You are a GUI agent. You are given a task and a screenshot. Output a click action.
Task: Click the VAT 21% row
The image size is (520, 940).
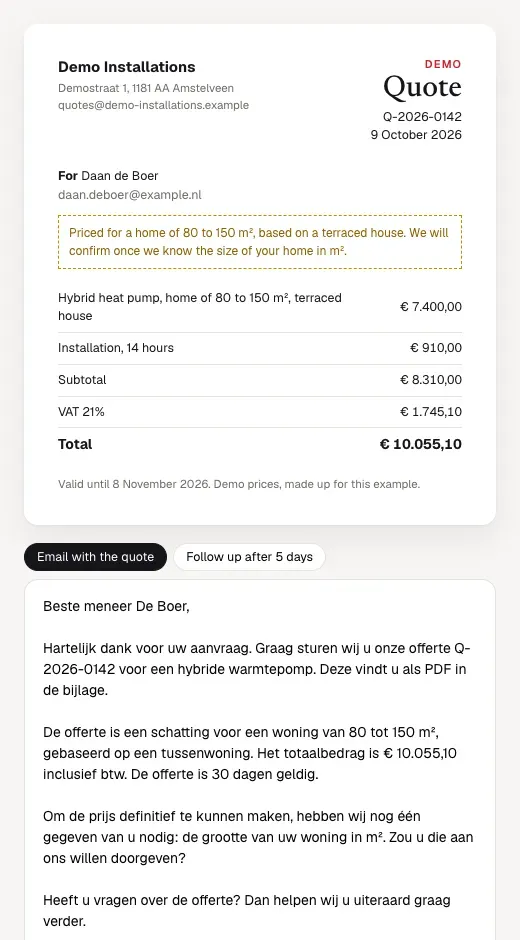pyautogui.click(x=260, y=412)
